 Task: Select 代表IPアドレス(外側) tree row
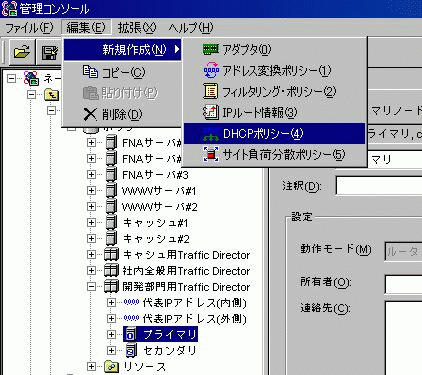click(x=195, y=318)
